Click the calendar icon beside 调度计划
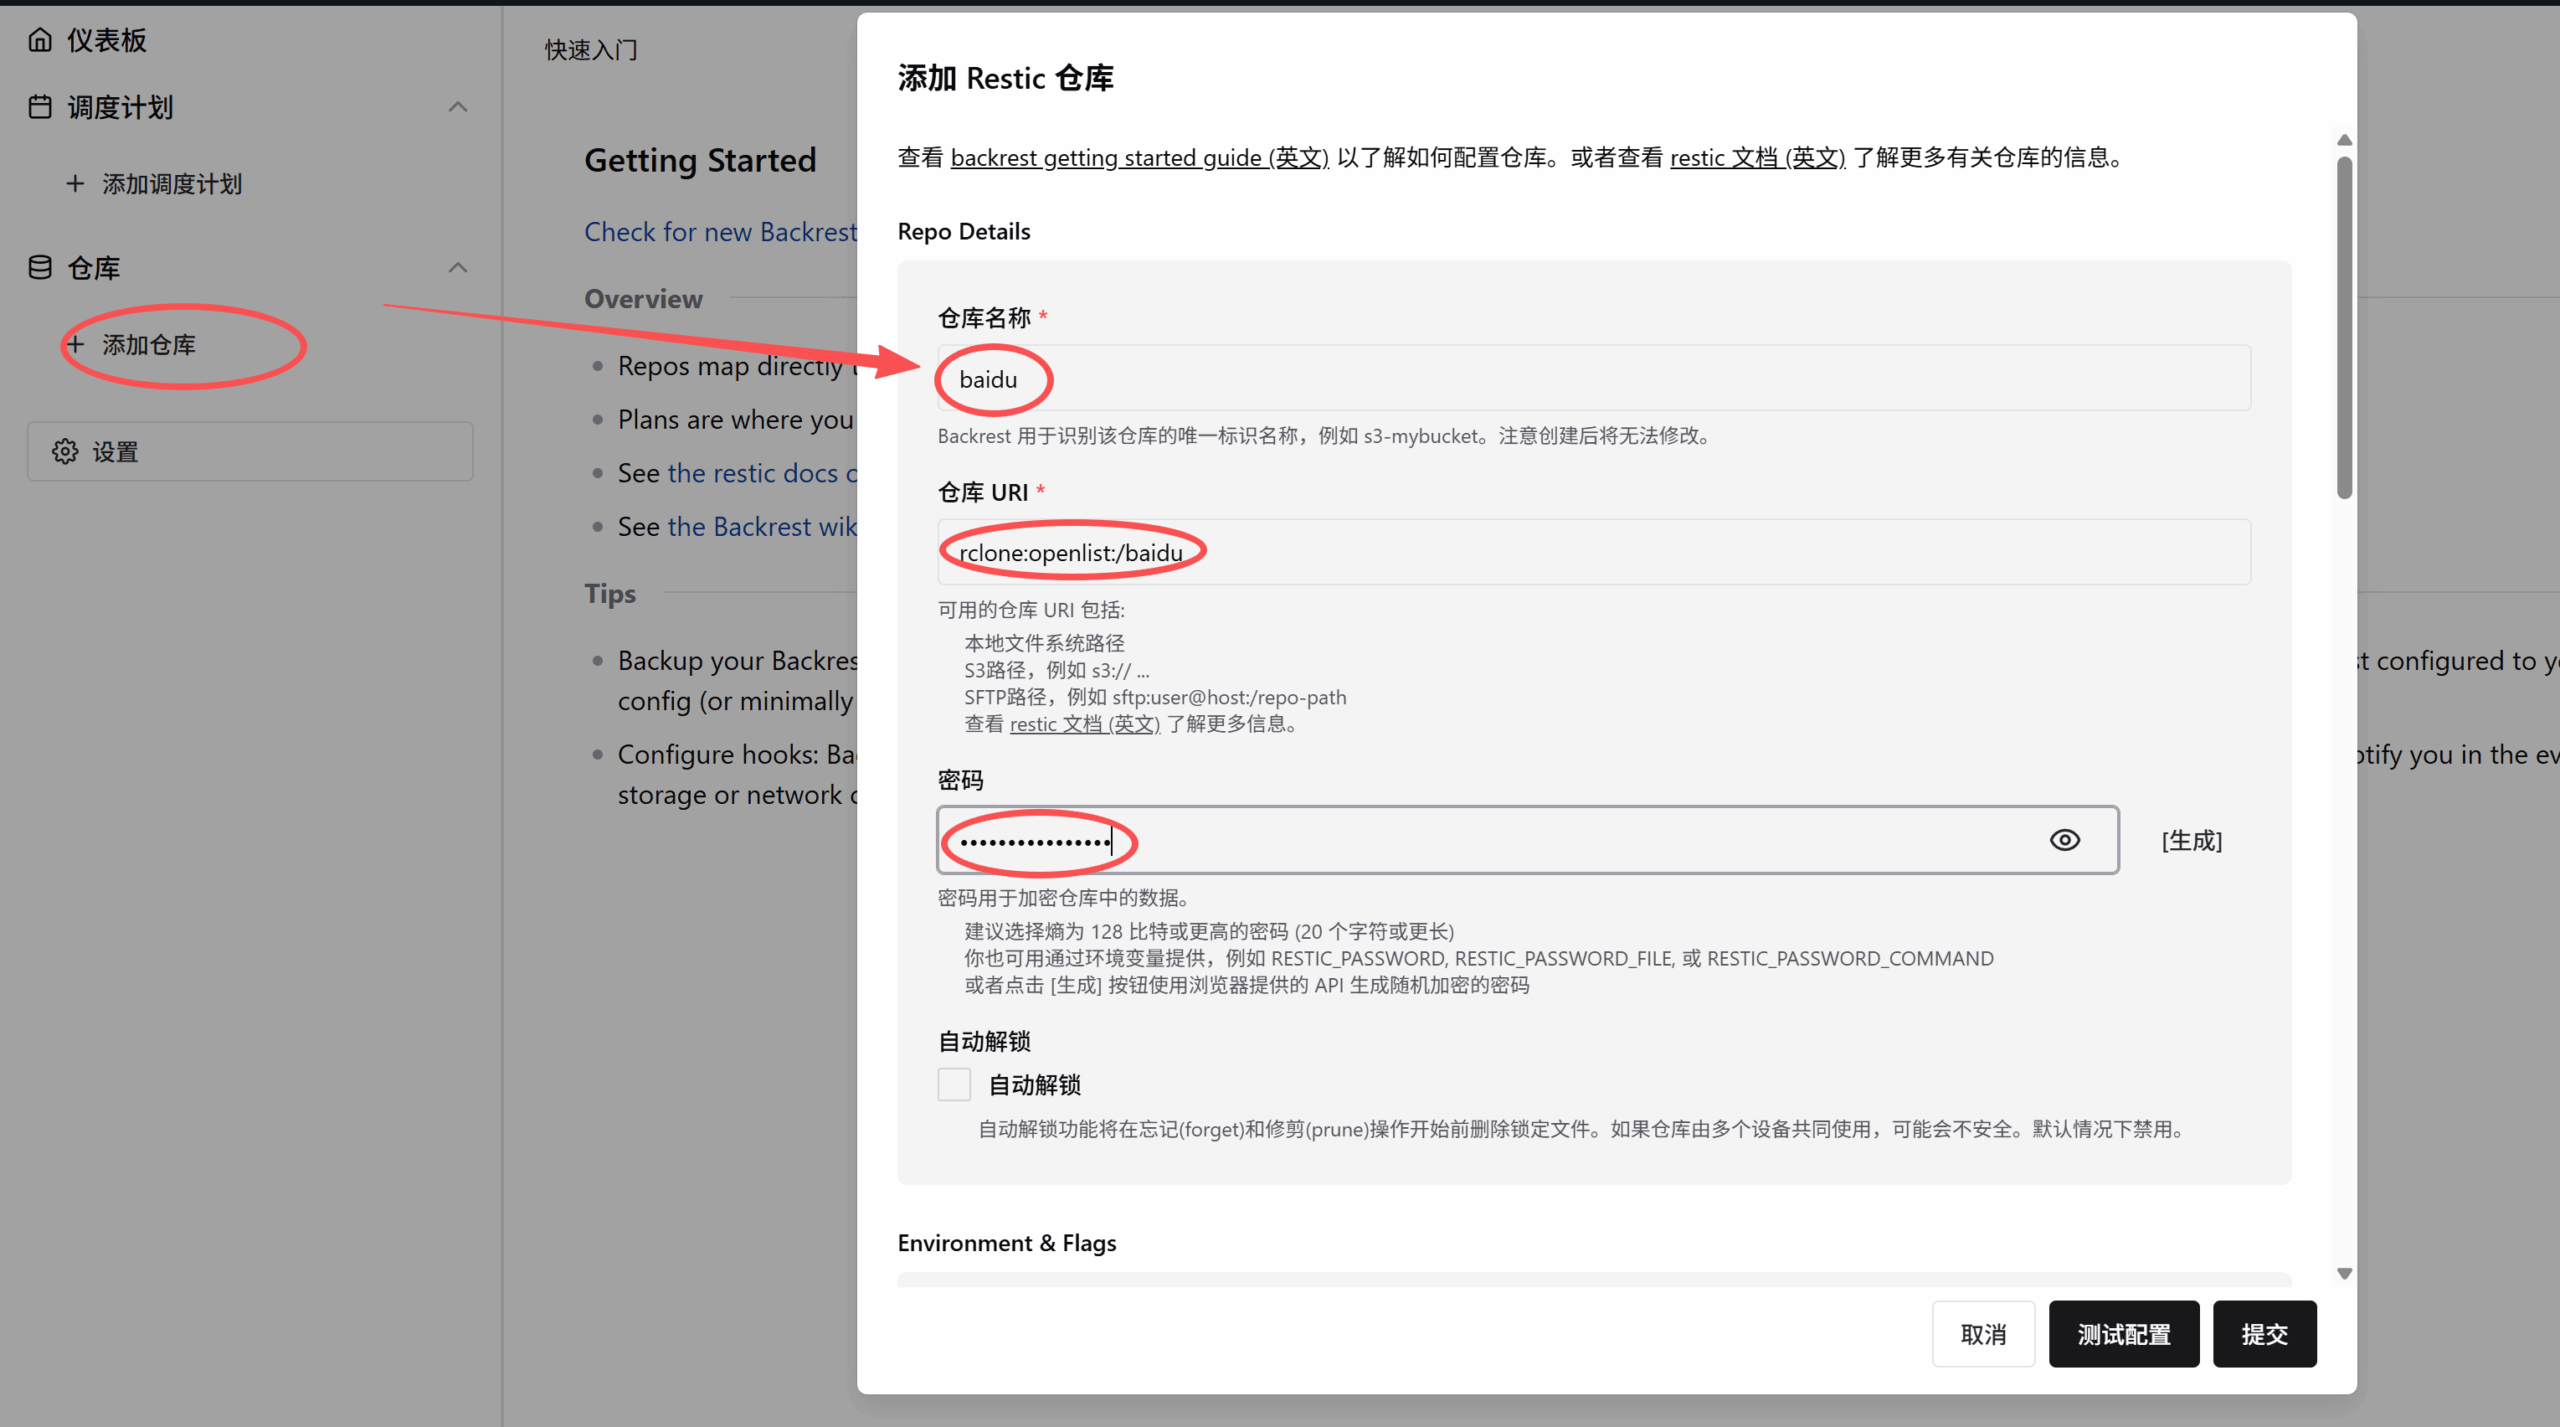This screenshot has height=1427, width=2560. pos(40,107)
